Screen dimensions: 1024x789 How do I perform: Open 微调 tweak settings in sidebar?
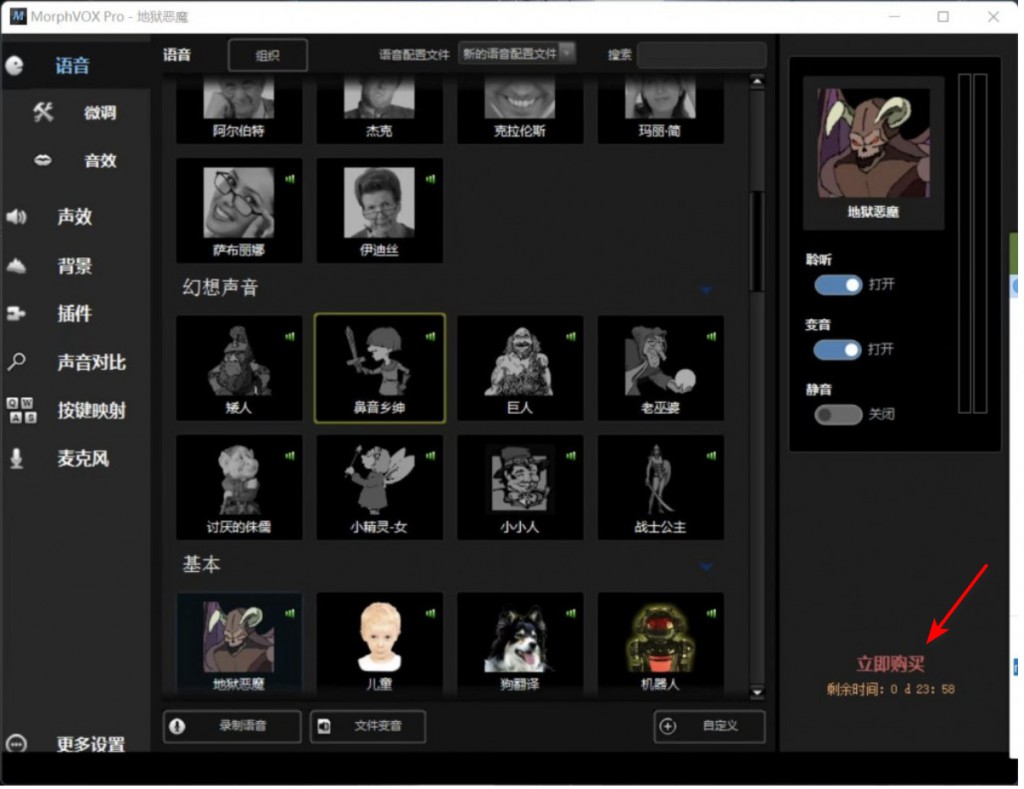[x=99, y=112]
